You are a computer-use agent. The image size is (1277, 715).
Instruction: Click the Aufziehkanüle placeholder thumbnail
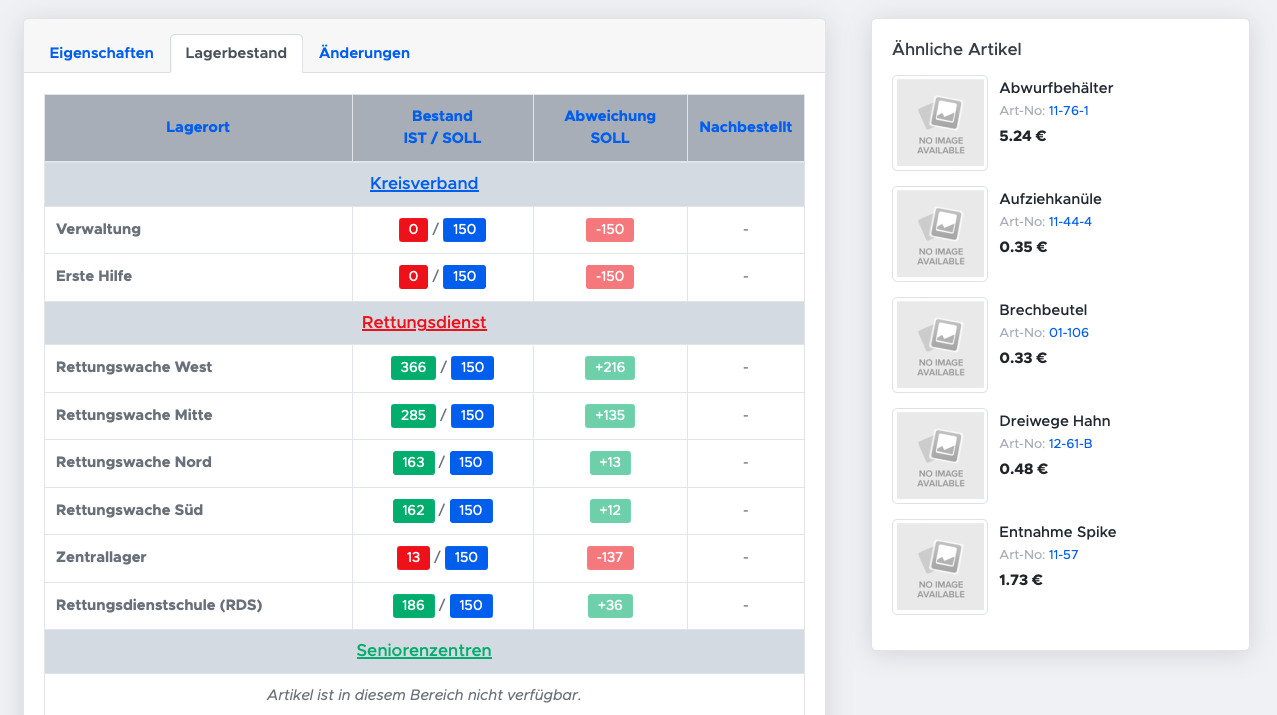[x=940, y=234]
